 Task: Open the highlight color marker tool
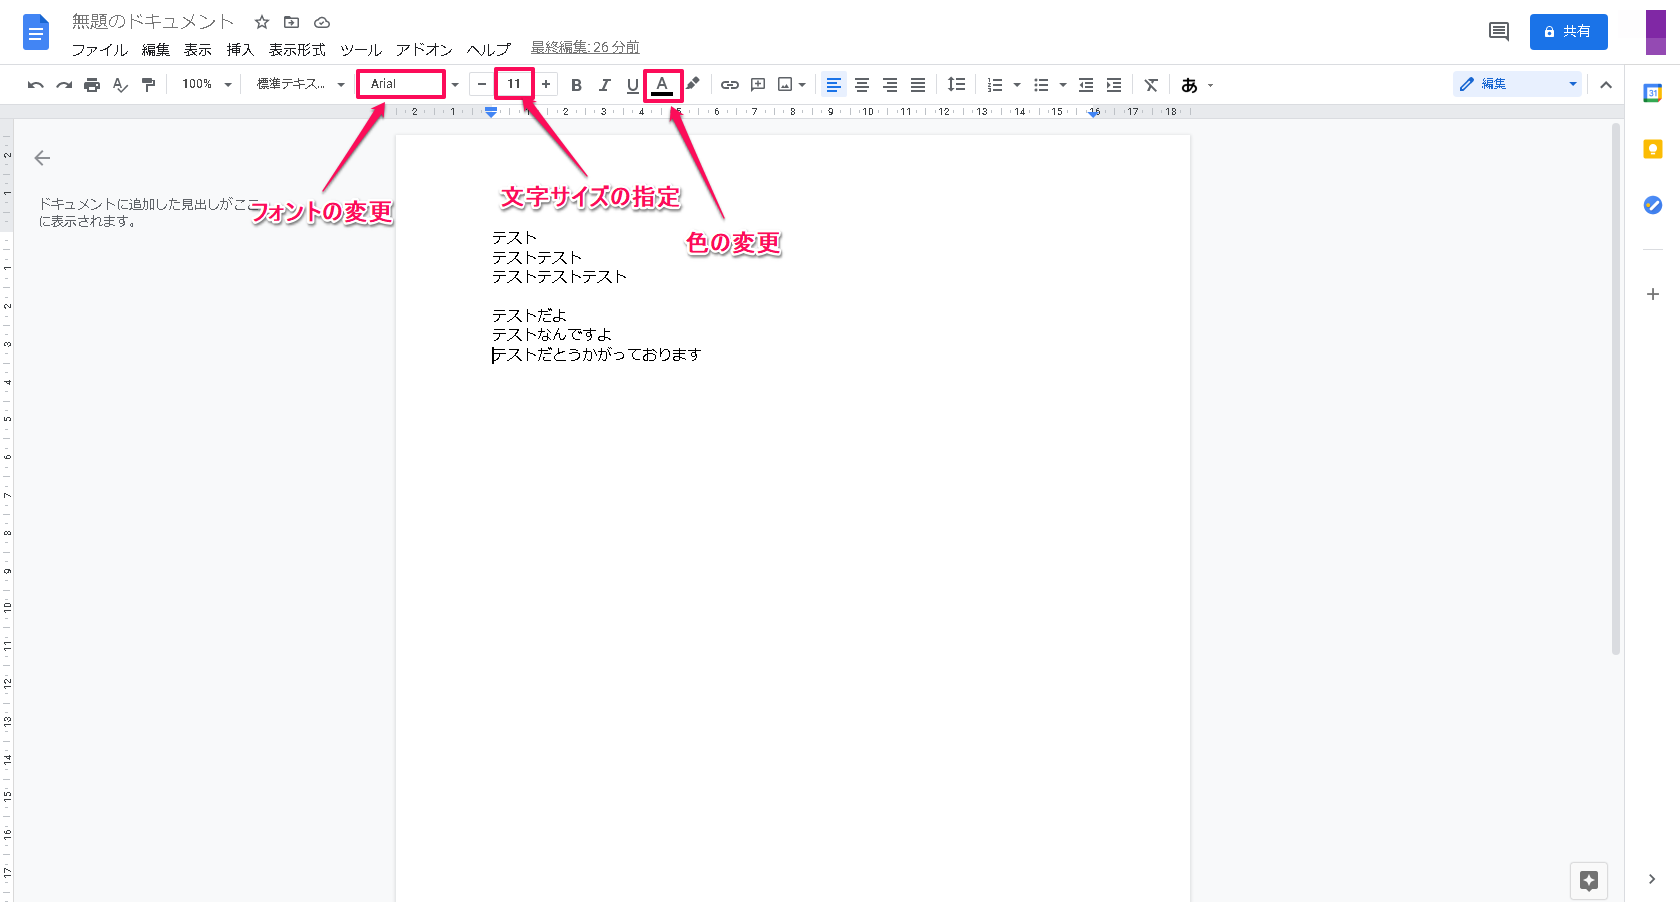692,85
